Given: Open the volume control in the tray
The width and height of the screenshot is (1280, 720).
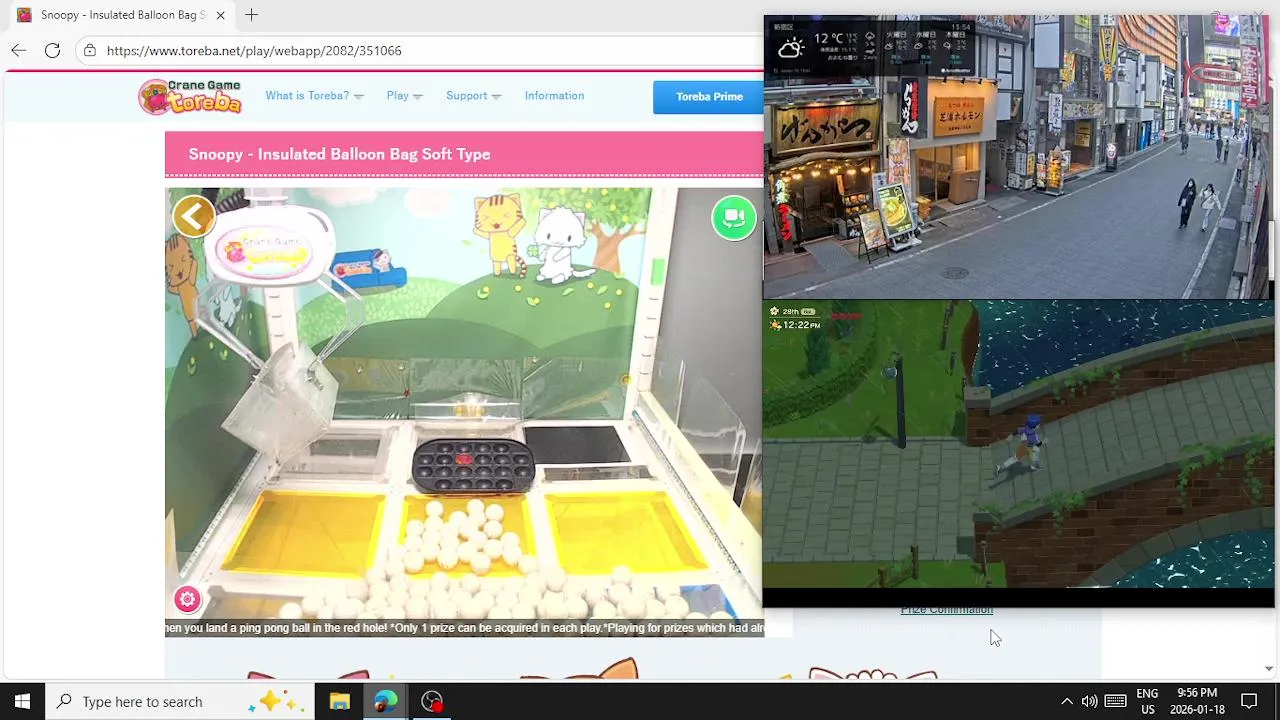Looking at the screenshot, I should coord(1089,701).
